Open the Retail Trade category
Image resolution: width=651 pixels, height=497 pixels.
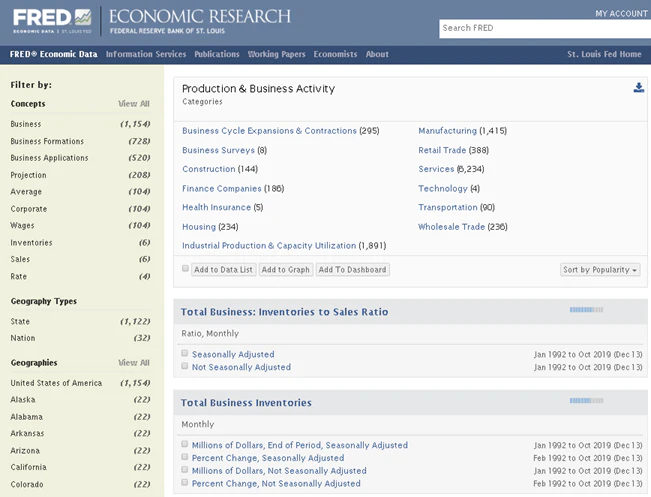tap(442, 150)
